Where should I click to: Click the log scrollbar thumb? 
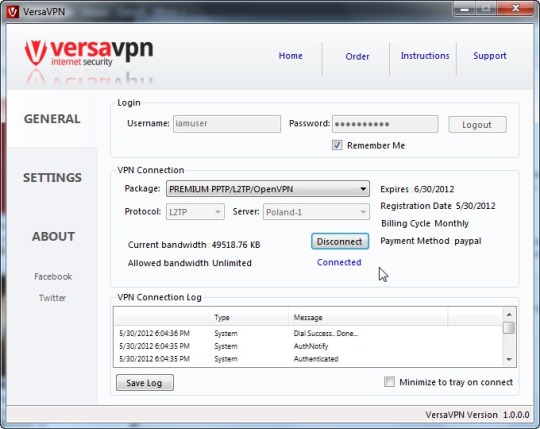(509, 328)
